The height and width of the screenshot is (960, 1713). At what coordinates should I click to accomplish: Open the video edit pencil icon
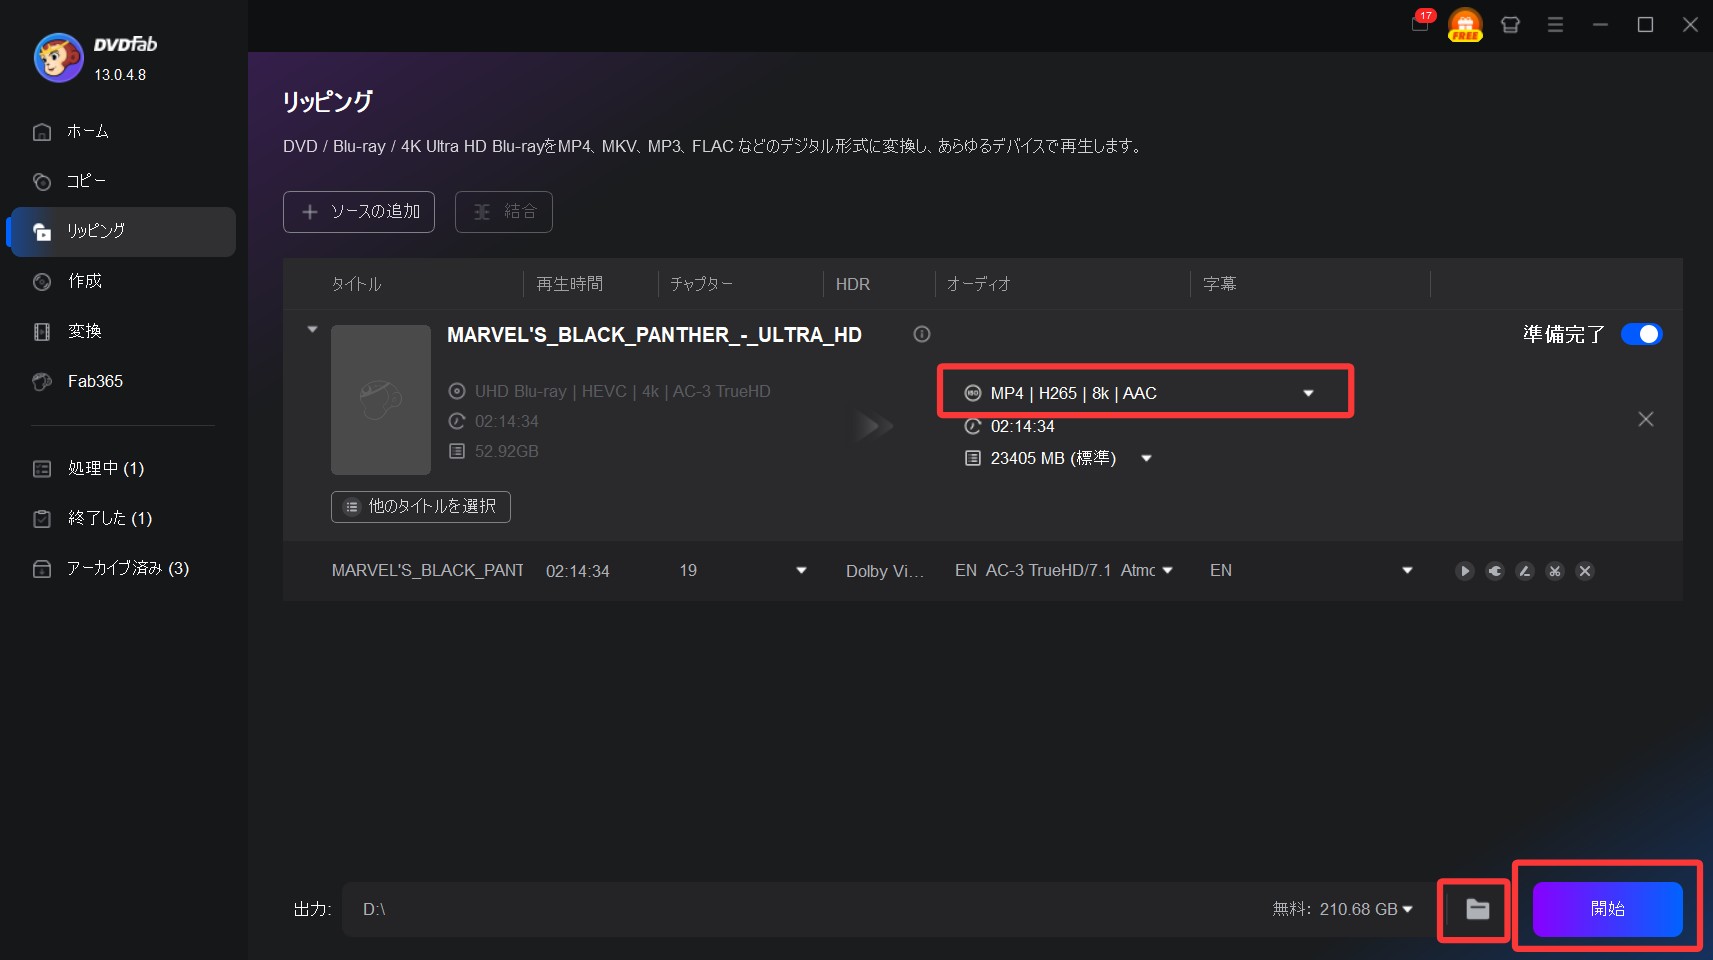[x=1525, y=571]
